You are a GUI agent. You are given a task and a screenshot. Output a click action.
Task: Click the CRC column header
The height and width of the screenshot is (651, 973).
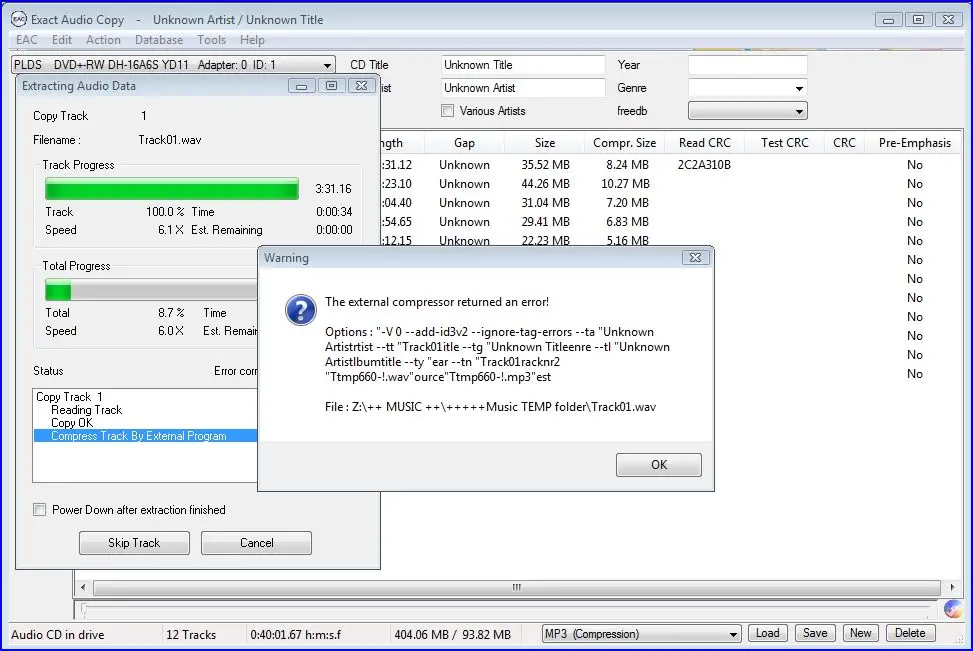pyautogui.click(x=844, y=143)
